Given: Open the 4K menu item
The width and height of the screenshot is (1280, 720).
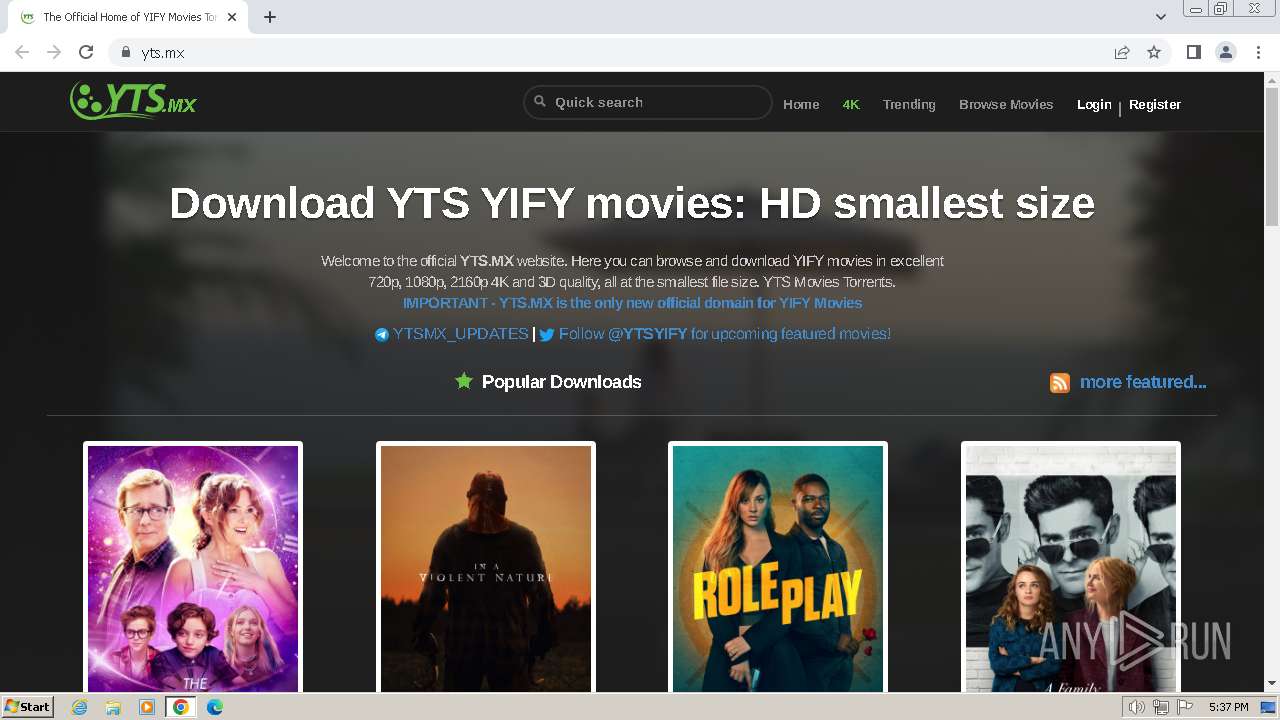Looking at the screenshot, I should pyautogui.click(x=851, y=104).
